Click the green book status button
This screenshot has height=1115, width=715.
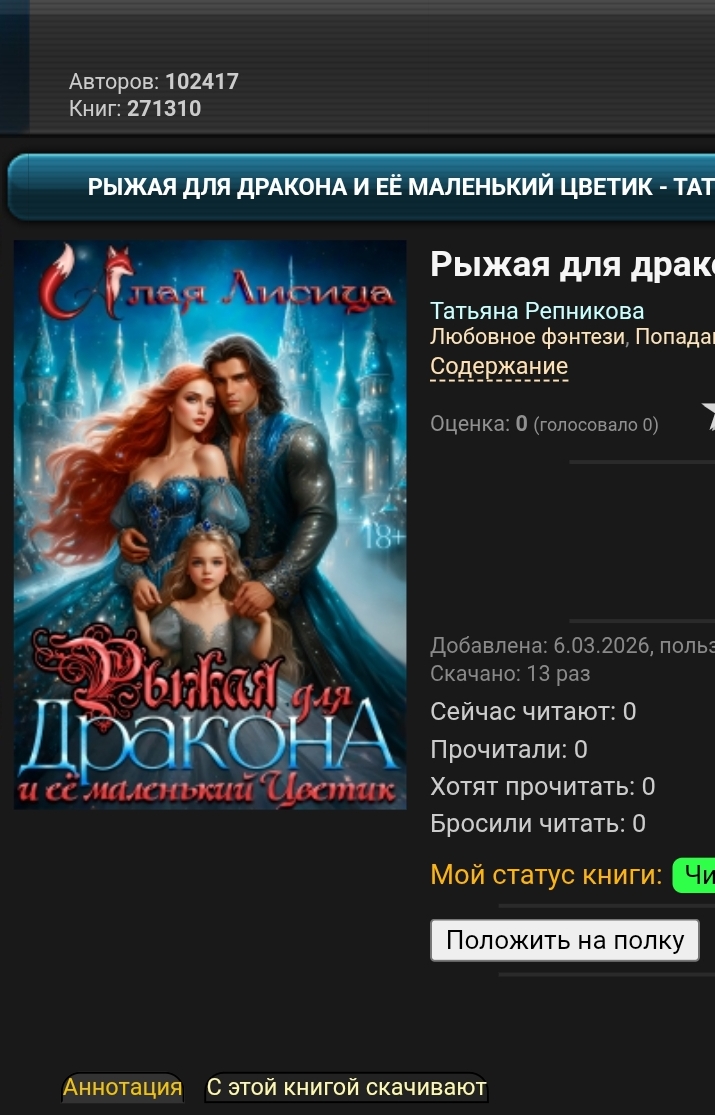click(694, 875)
